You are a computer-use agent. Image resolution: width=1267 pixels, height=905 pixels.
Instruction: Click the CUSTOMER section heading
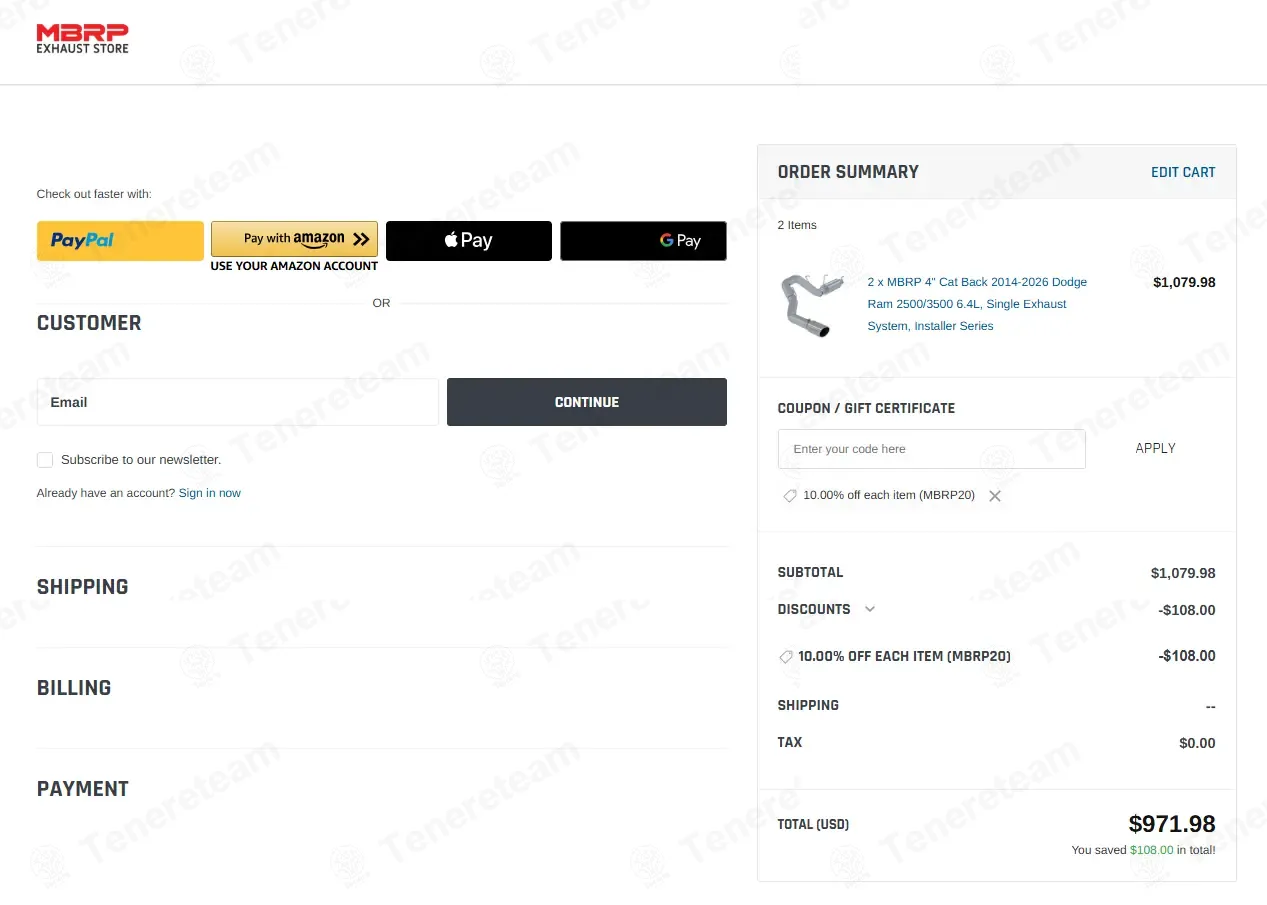coord(89,323)
